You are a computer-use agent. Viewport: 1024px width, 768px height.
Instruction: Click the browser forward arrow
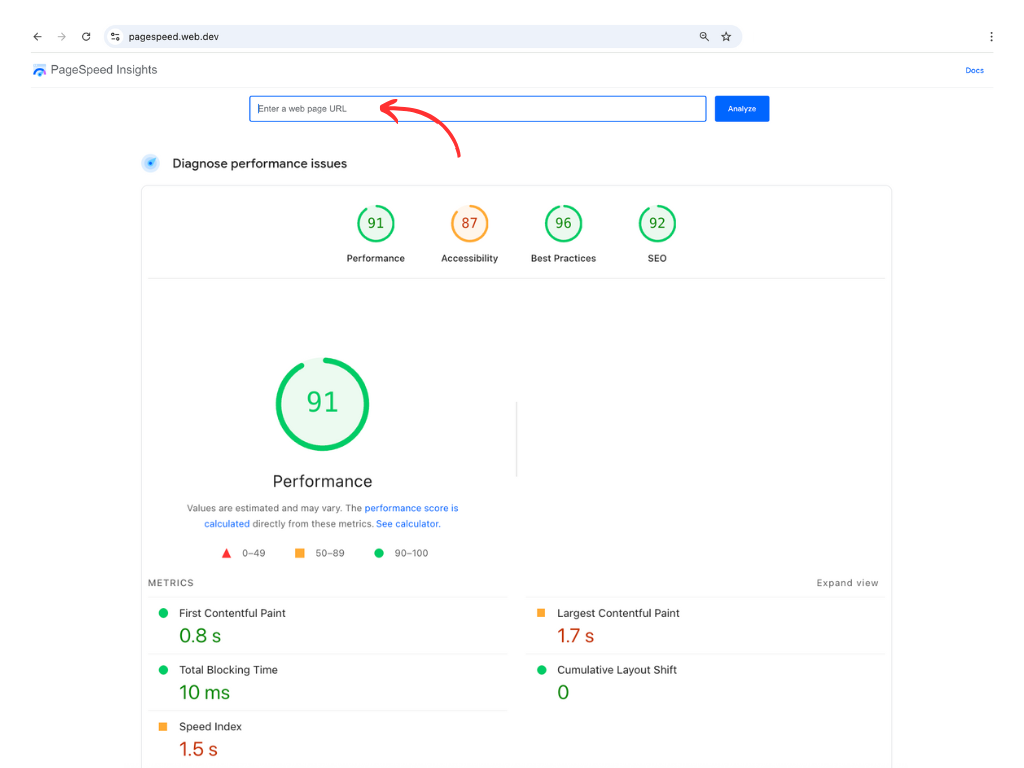(61, 37)
